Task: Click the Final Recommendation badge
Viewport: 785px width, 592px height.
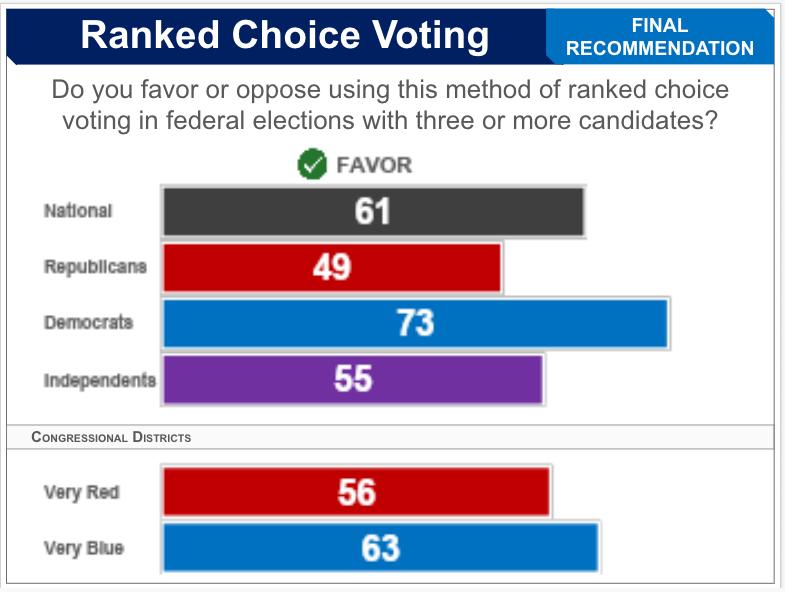Action: pos(660,37)
